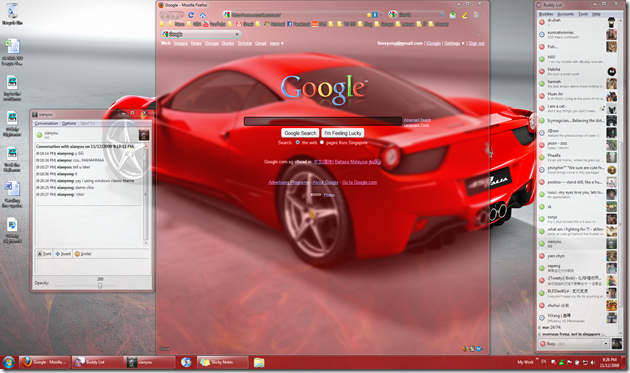The width and height of the screenshot is (630, 373).
Task: Open the Gmail bookmark in bookmarks toolbar
Action: 245,24
